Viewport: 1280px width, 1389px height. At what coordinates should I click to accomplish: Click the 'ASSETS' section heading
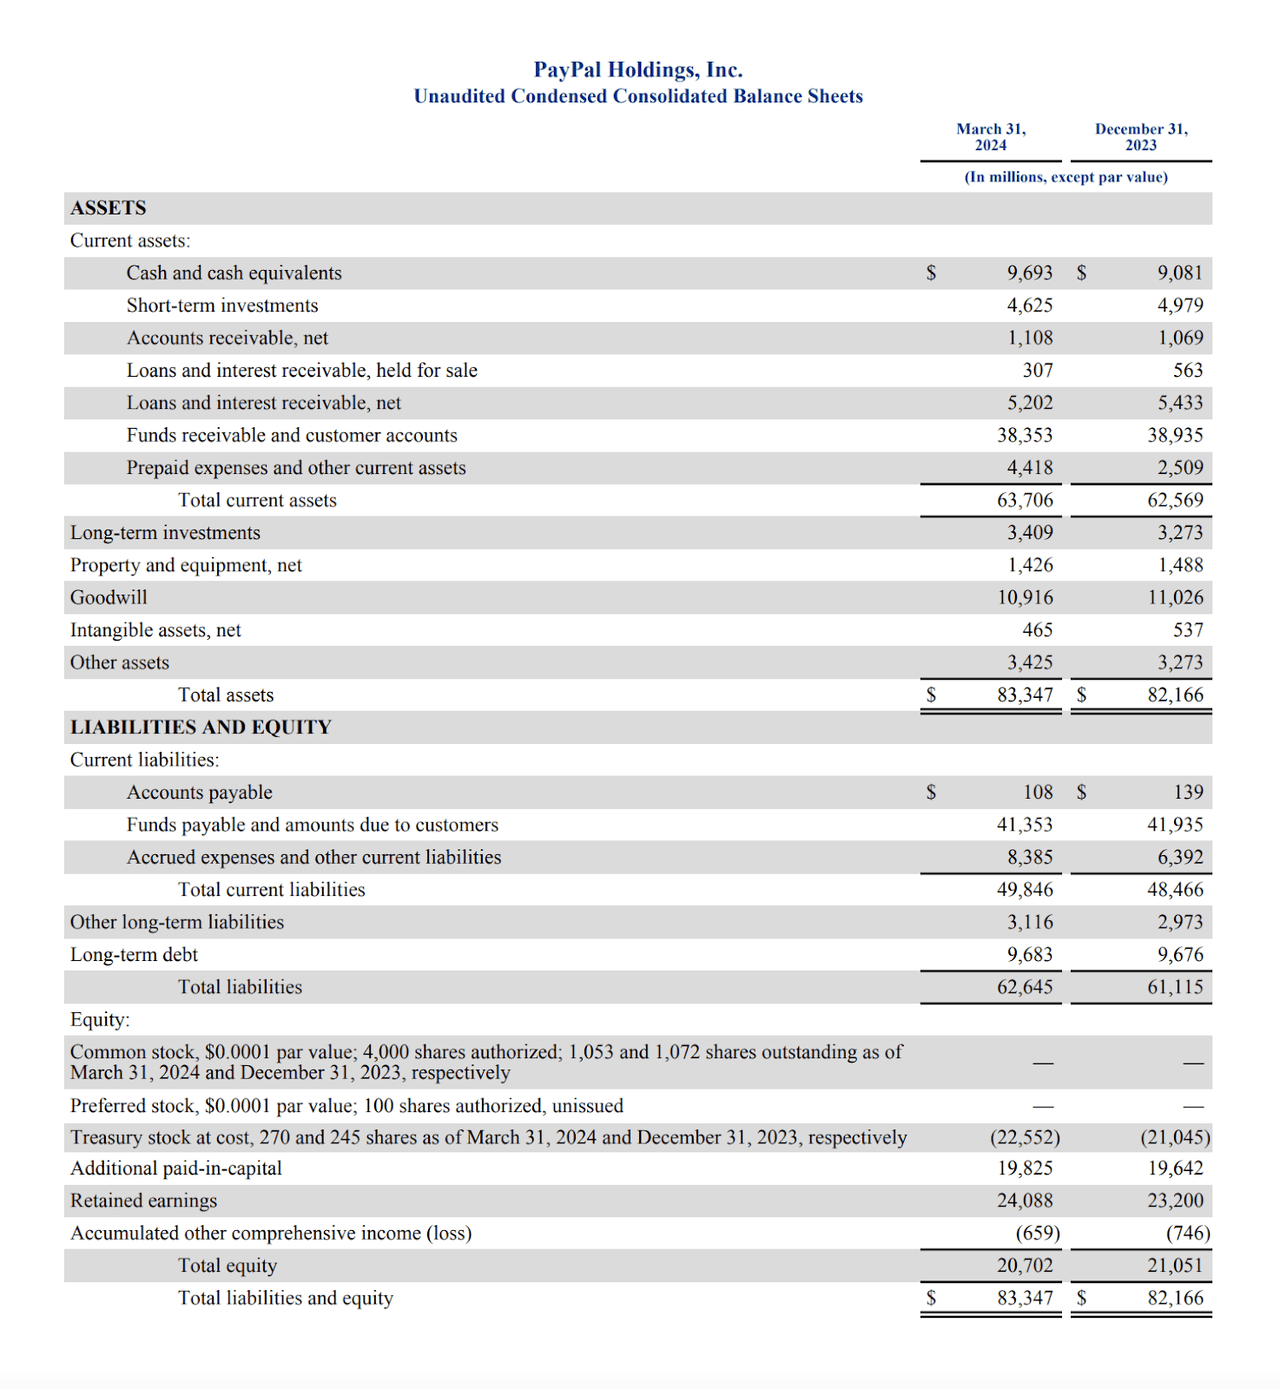coord(108,208)
